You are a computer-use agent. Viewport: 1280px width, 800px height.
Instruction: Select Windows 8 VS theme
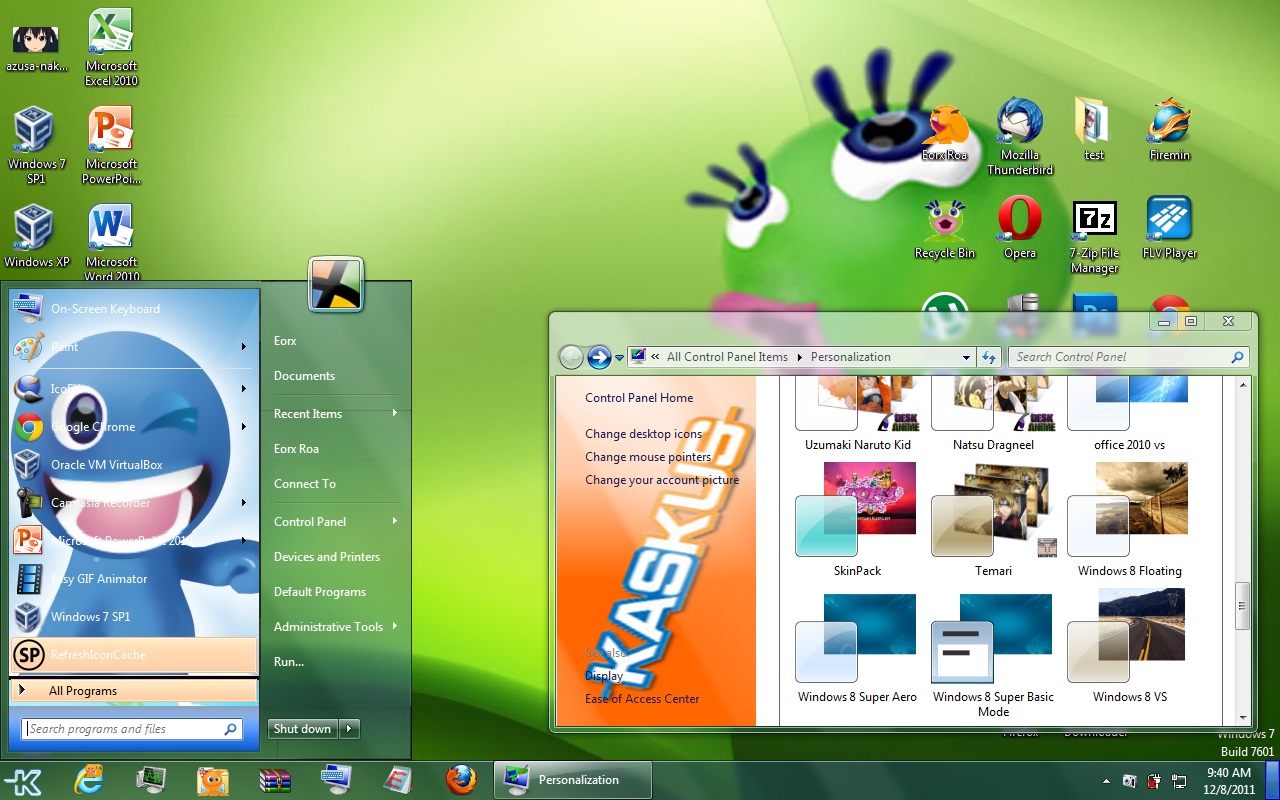1130,647
